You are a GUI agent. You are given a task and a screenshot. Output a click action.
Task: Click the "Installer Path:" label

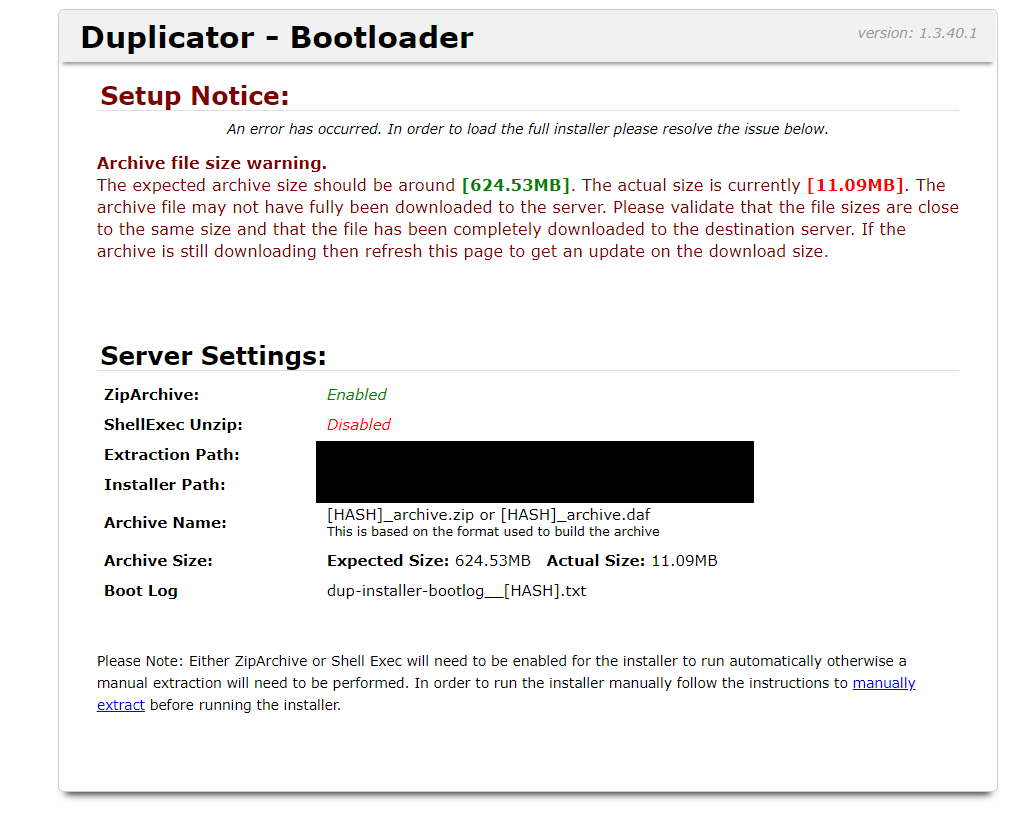click(x=165, y=485)
